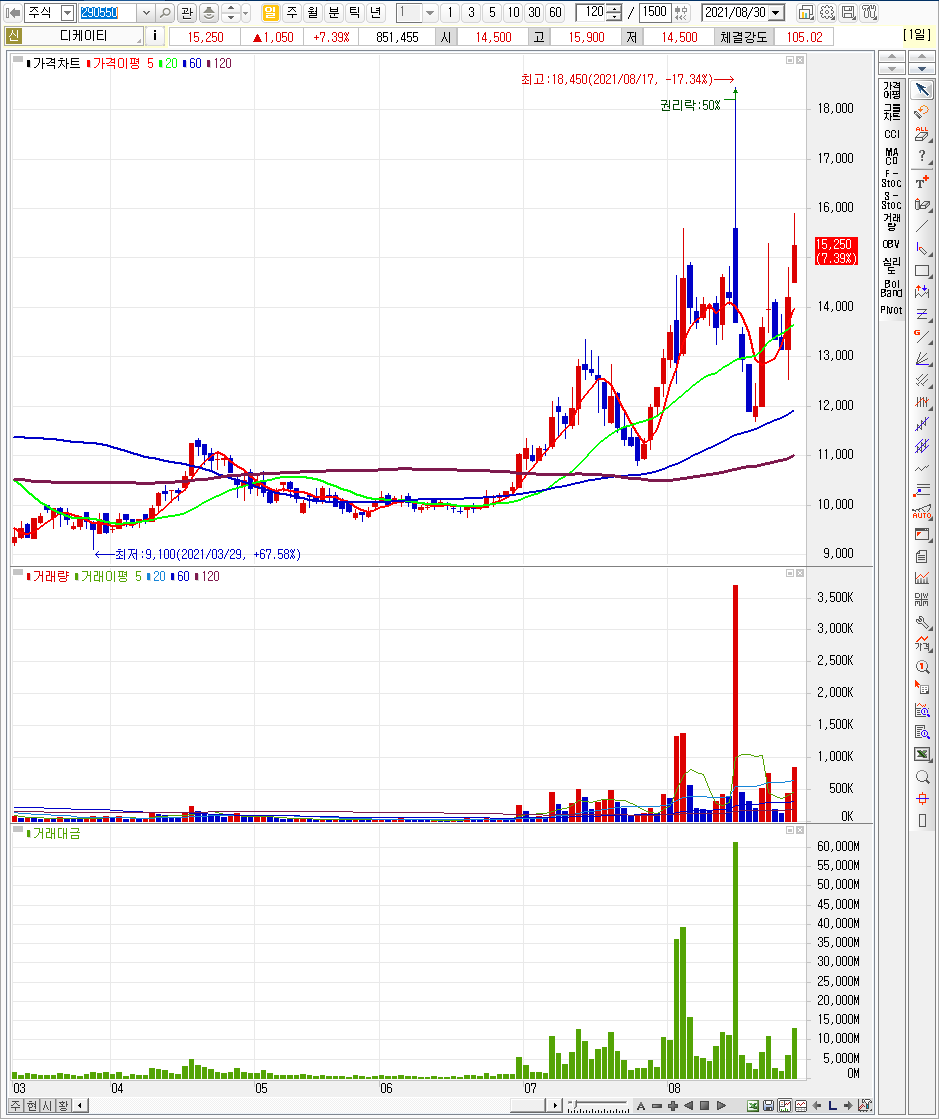Screen dimensions: 939x1119
Task: Select the arrow pointer tool
Action: (923, 90)
